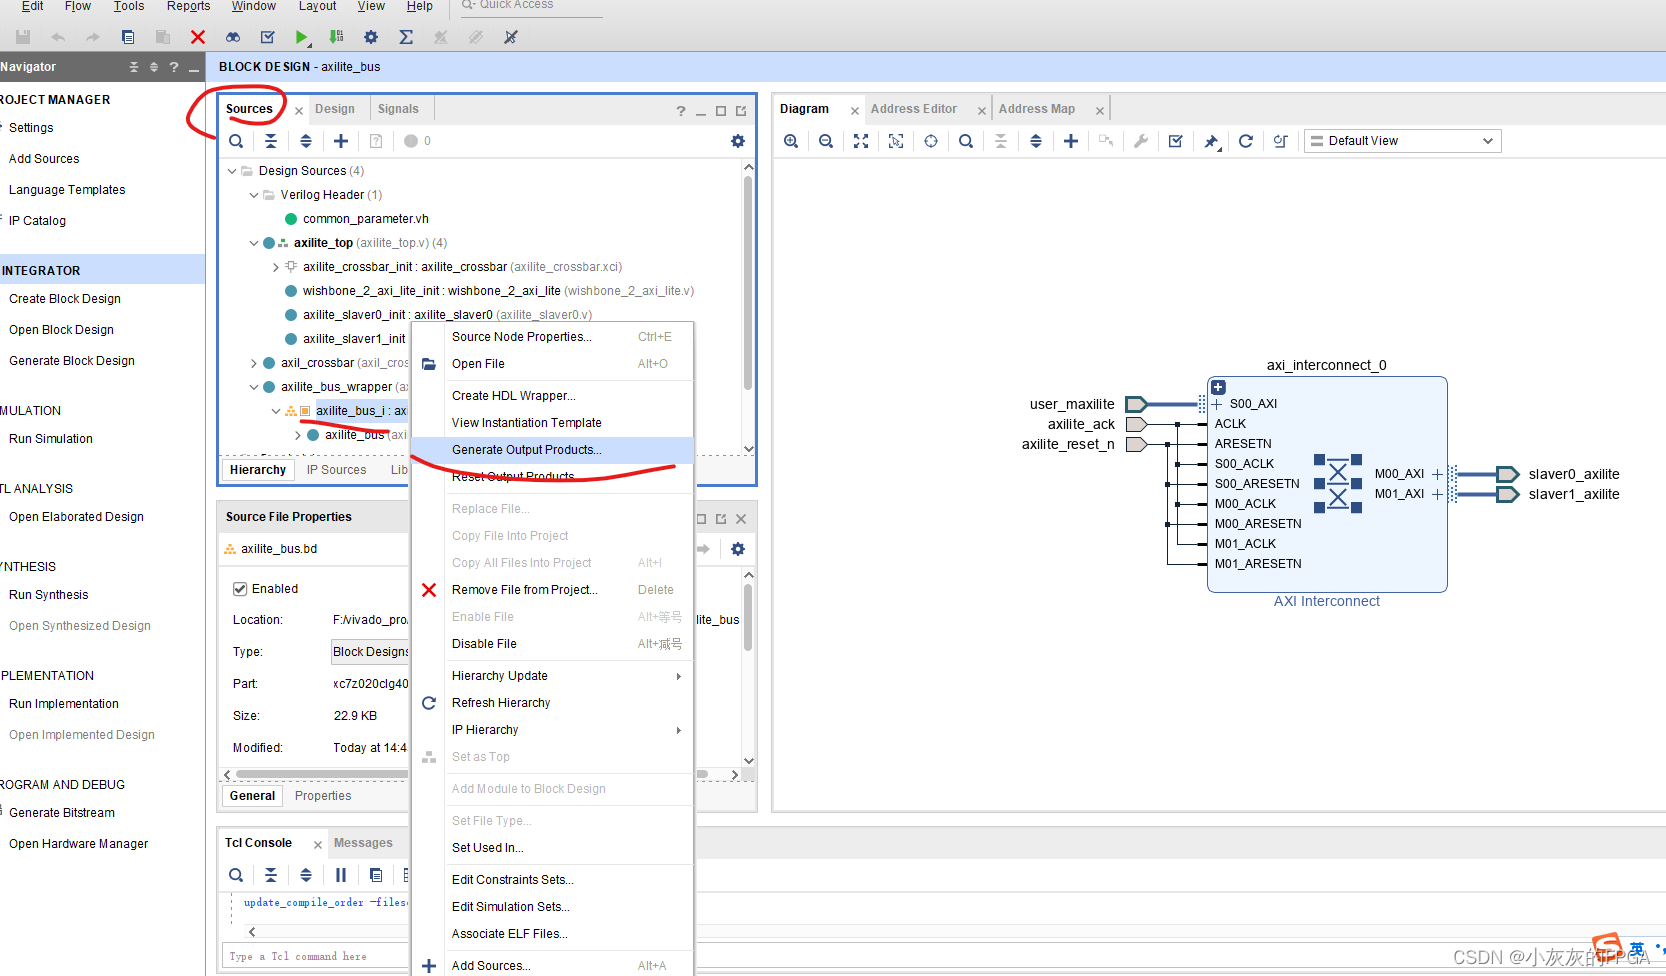Image resolution: width=1666 pixels, height=976 pixels.
Task: Search the Sources panel with the magnifier icon
Action: [236, 141]
